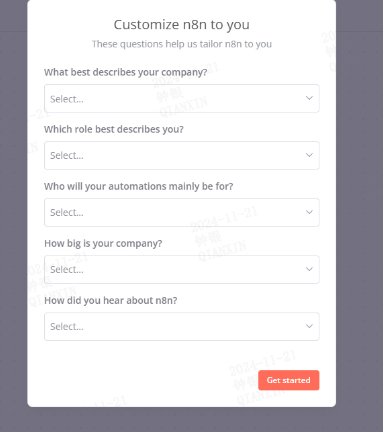Click 'Which role best describes you?' label
The width and height of the screenshot is (383, 432).
114,129
